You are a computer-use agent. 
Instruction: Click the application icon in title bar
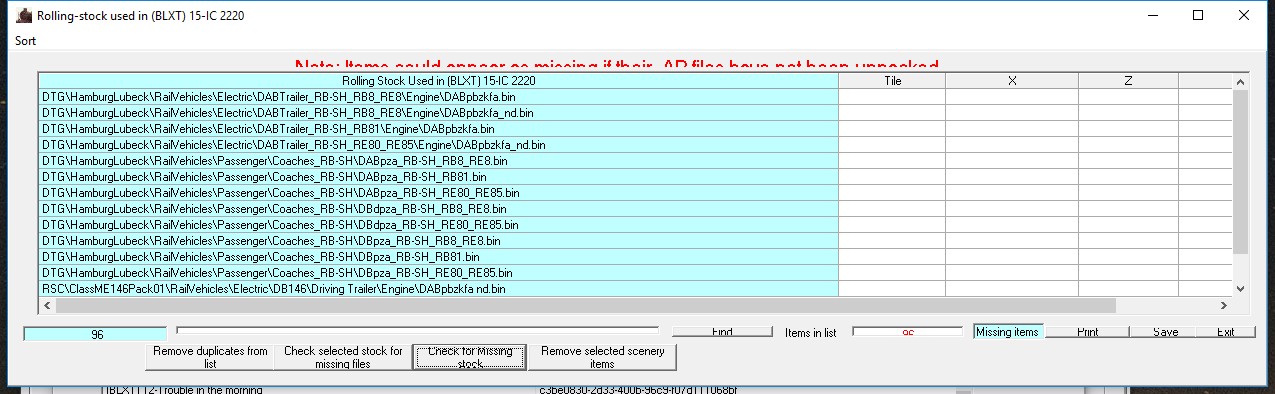[x=25, y=16]
